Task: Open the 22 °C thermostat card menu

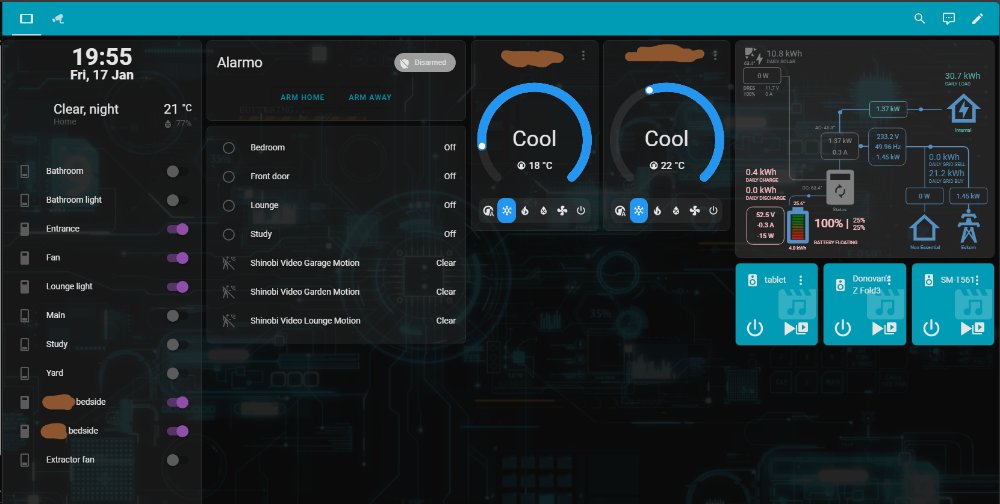Action: 715,56
